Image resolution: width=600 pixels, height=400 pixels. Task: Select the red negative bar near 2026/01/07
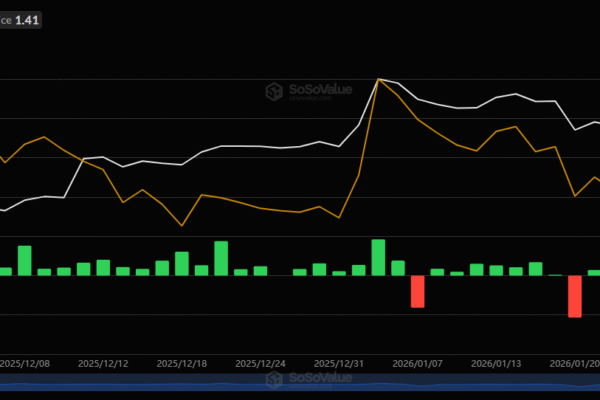coord(418,291)
